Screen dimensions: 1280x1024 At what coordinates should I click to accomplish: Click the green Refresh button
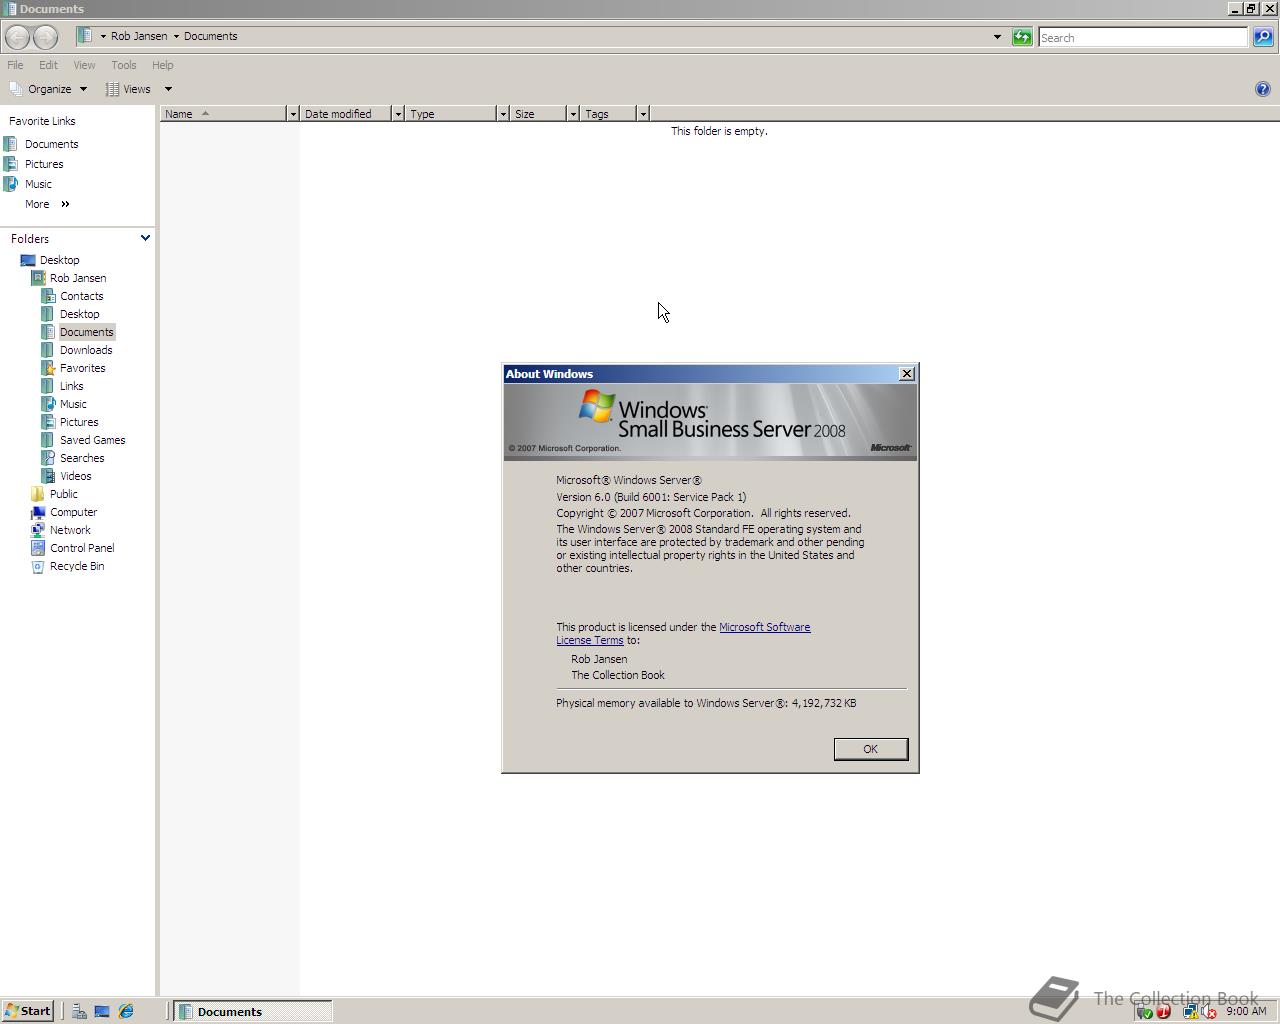1022,37
